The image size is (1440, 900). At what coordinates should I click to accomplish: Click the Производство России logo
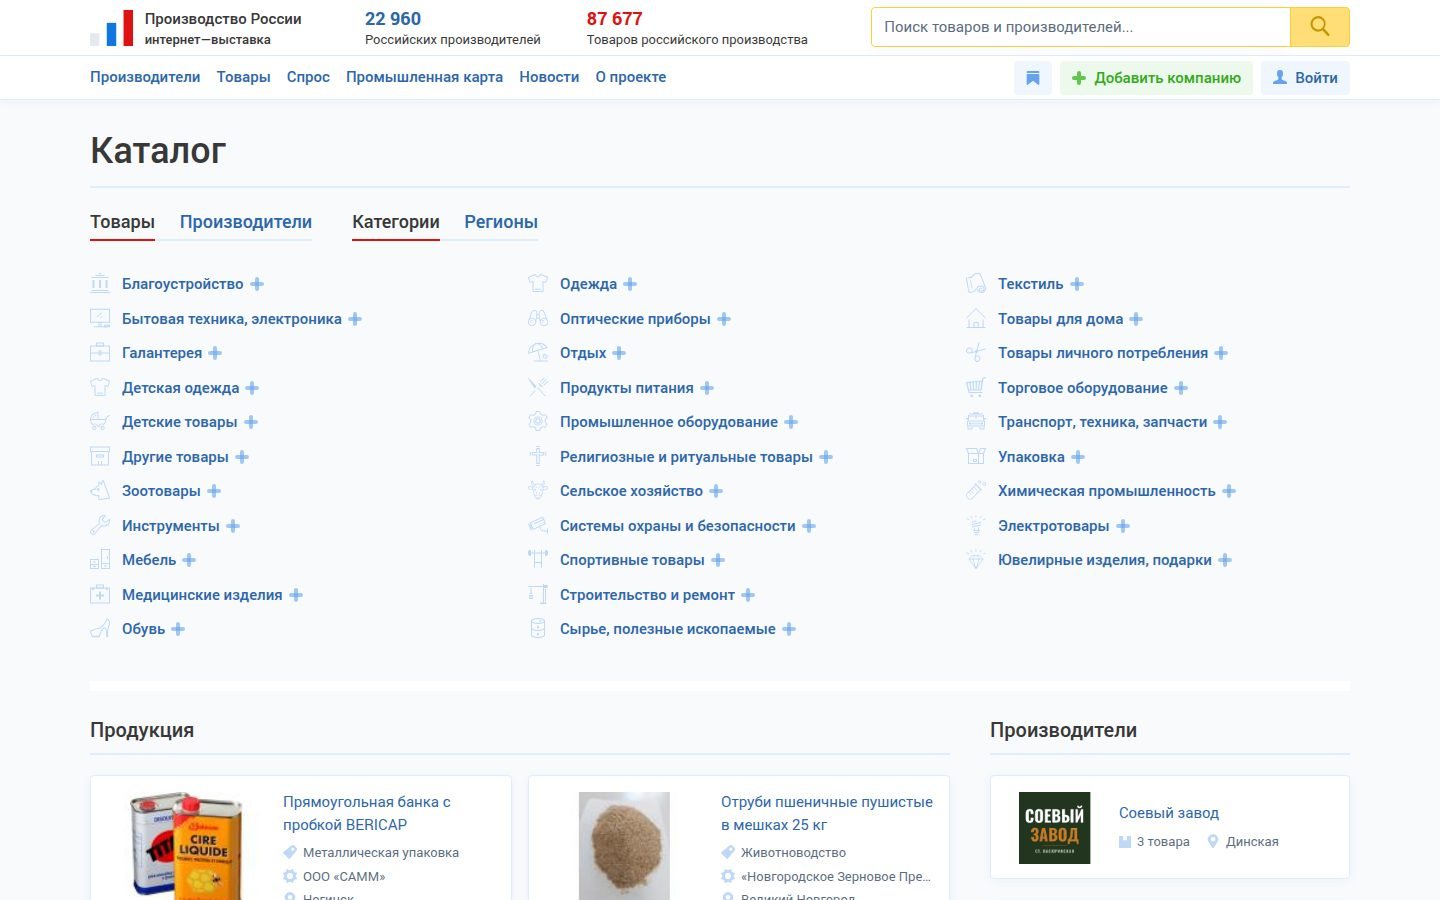point(195,28)
